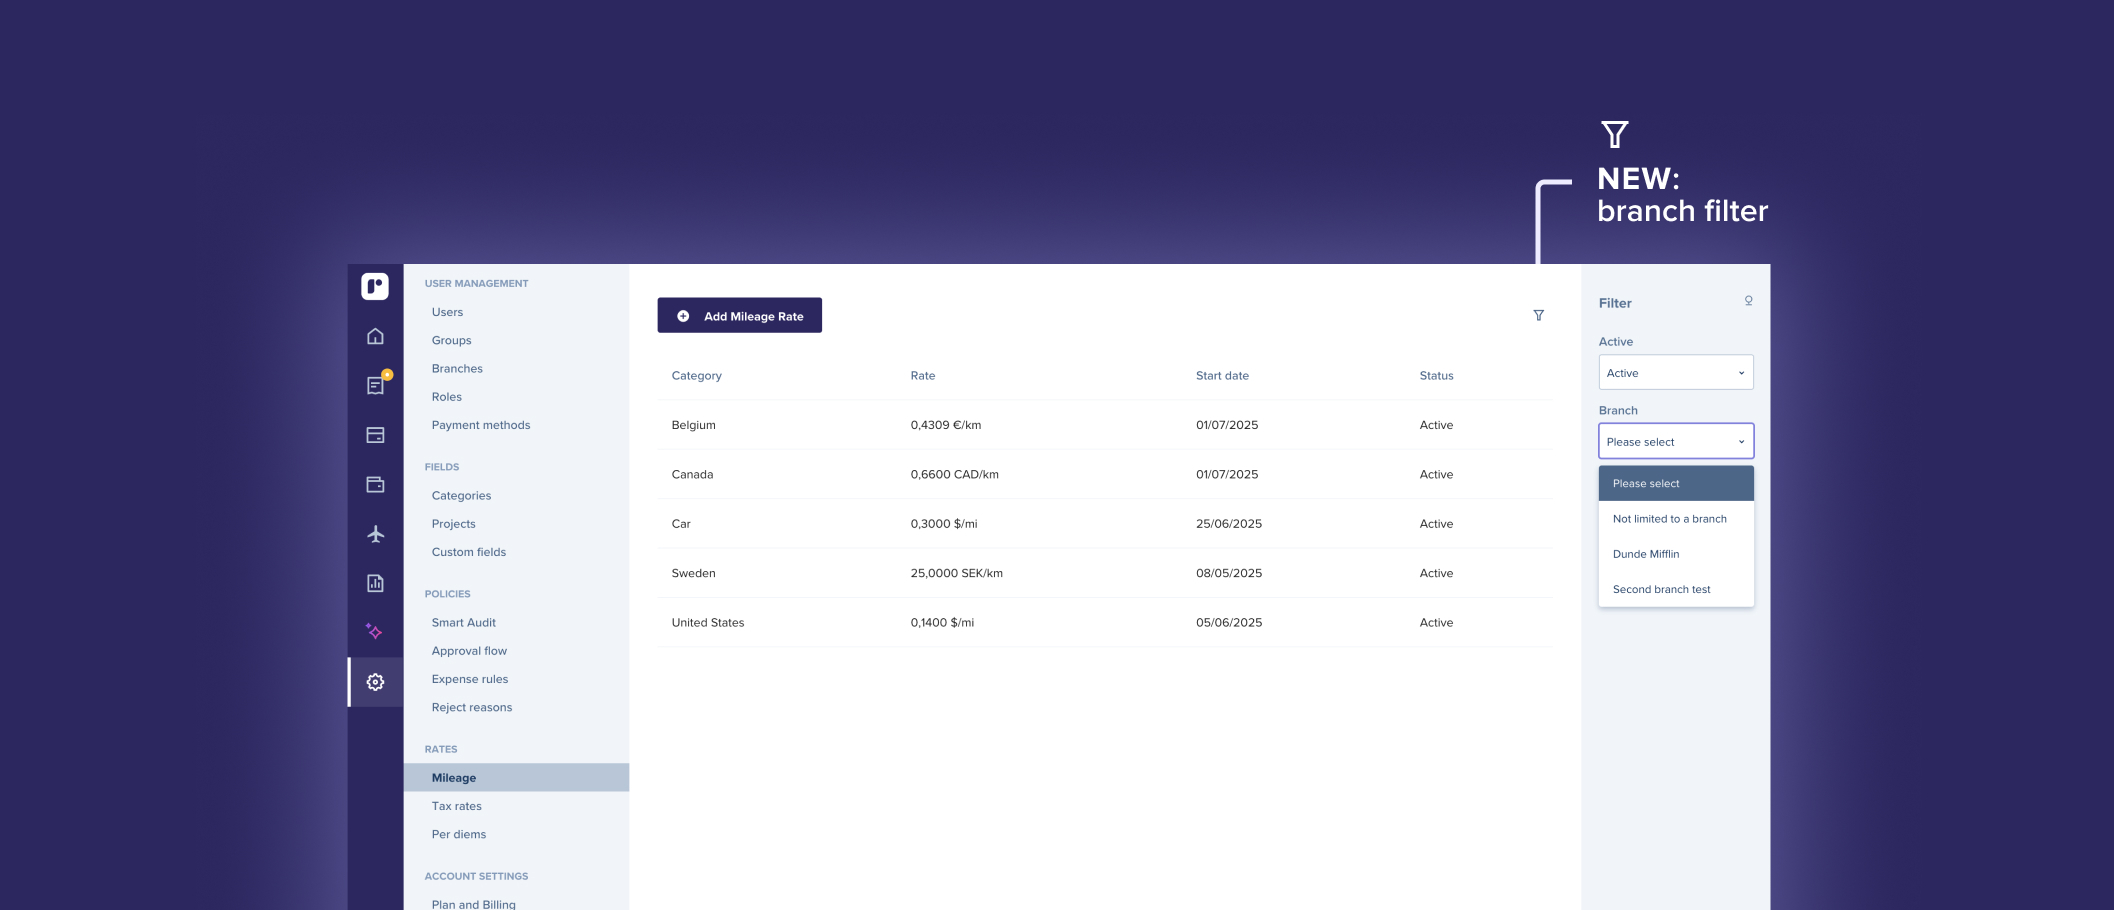Open the wallet icon in the sidebar
This screenshot has height=910, width=2114.
pyautogui.click(x=375, y=485)
